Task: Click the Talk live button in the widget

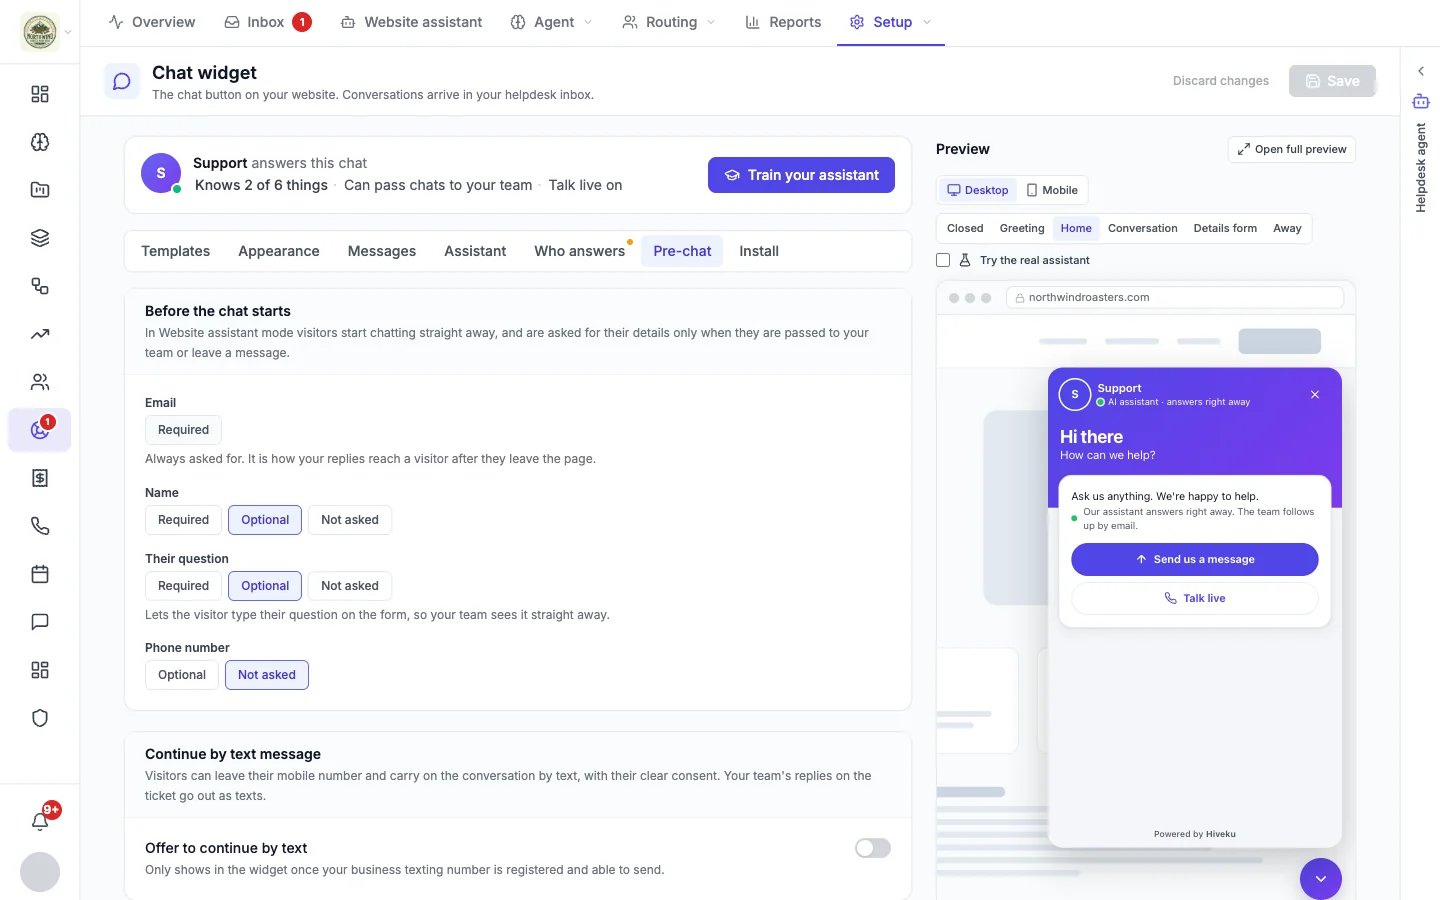Action: [x=1195, y=598]
